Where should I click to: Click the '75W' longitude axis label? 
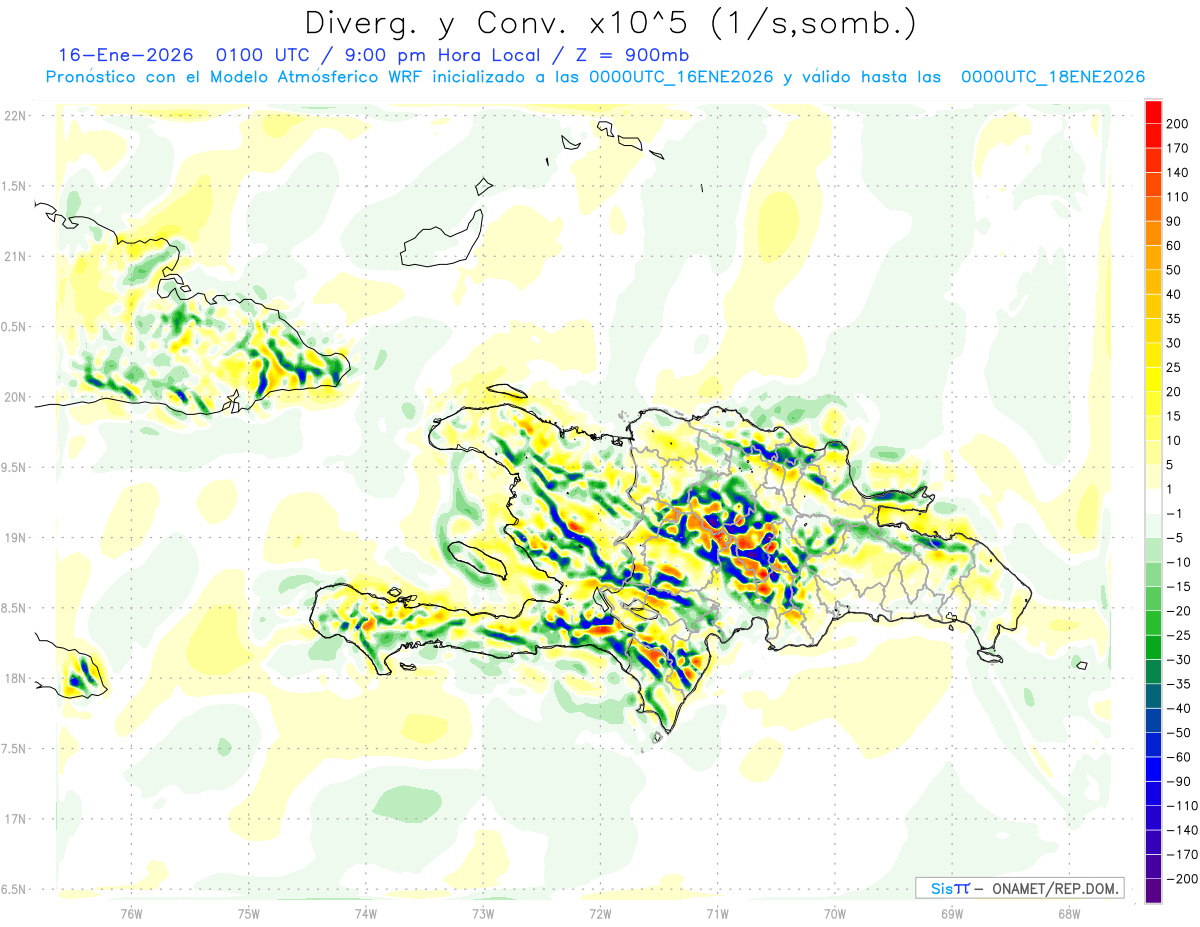pos(249,913)
